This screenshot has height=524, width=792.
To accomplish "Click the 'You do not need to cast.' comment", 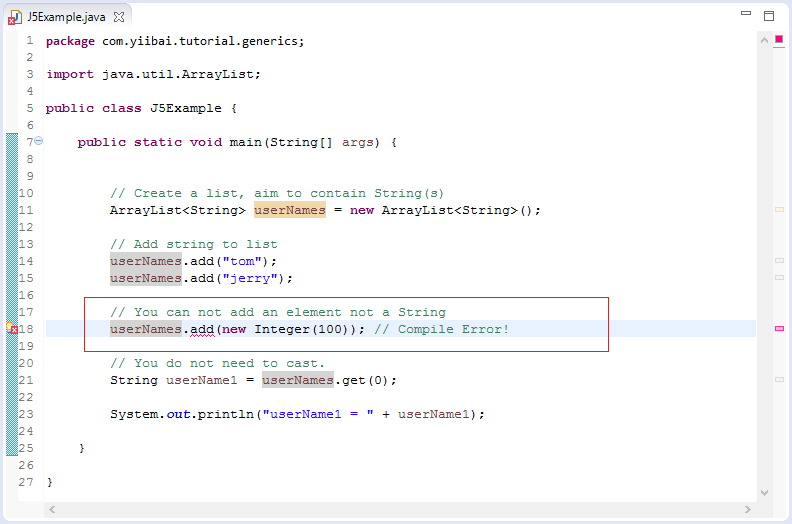I will tap(218, 363).
